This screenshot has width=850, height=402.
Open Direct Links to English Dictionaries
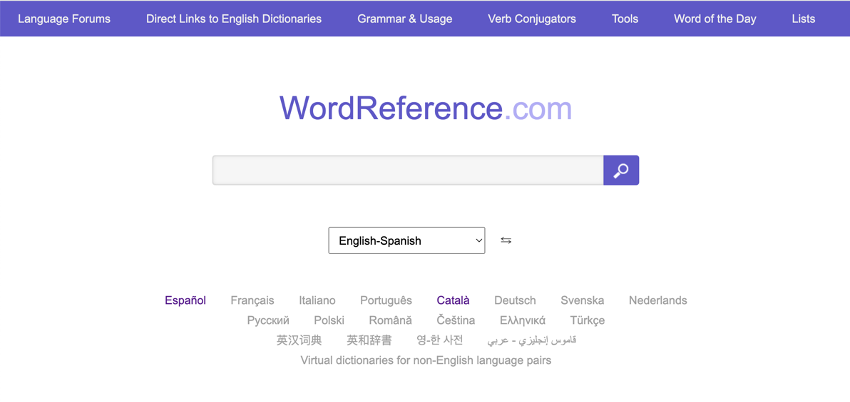tap(234, 19)
